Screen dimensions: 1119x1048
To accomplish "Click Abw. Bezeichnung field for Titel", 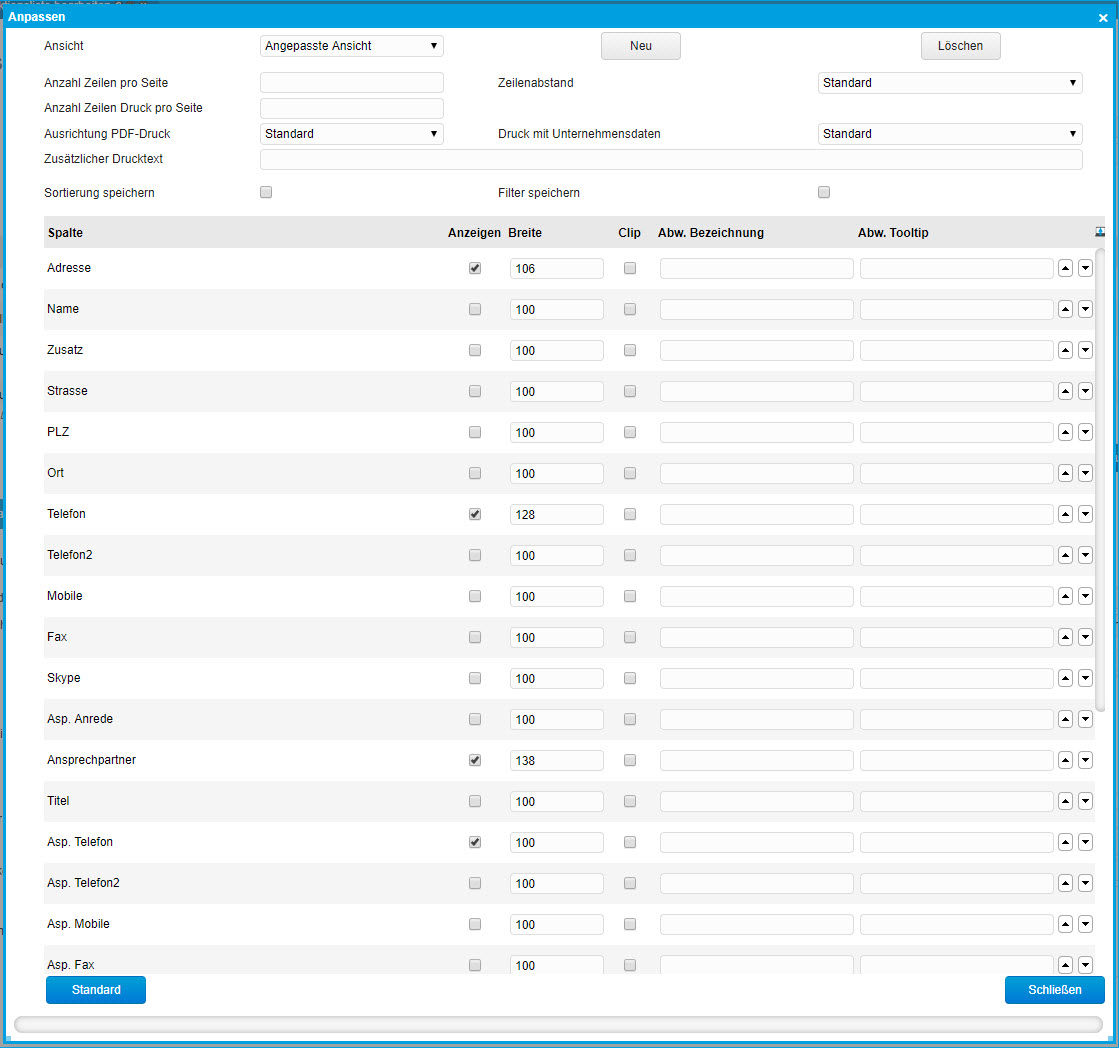I will click(756, 801).
